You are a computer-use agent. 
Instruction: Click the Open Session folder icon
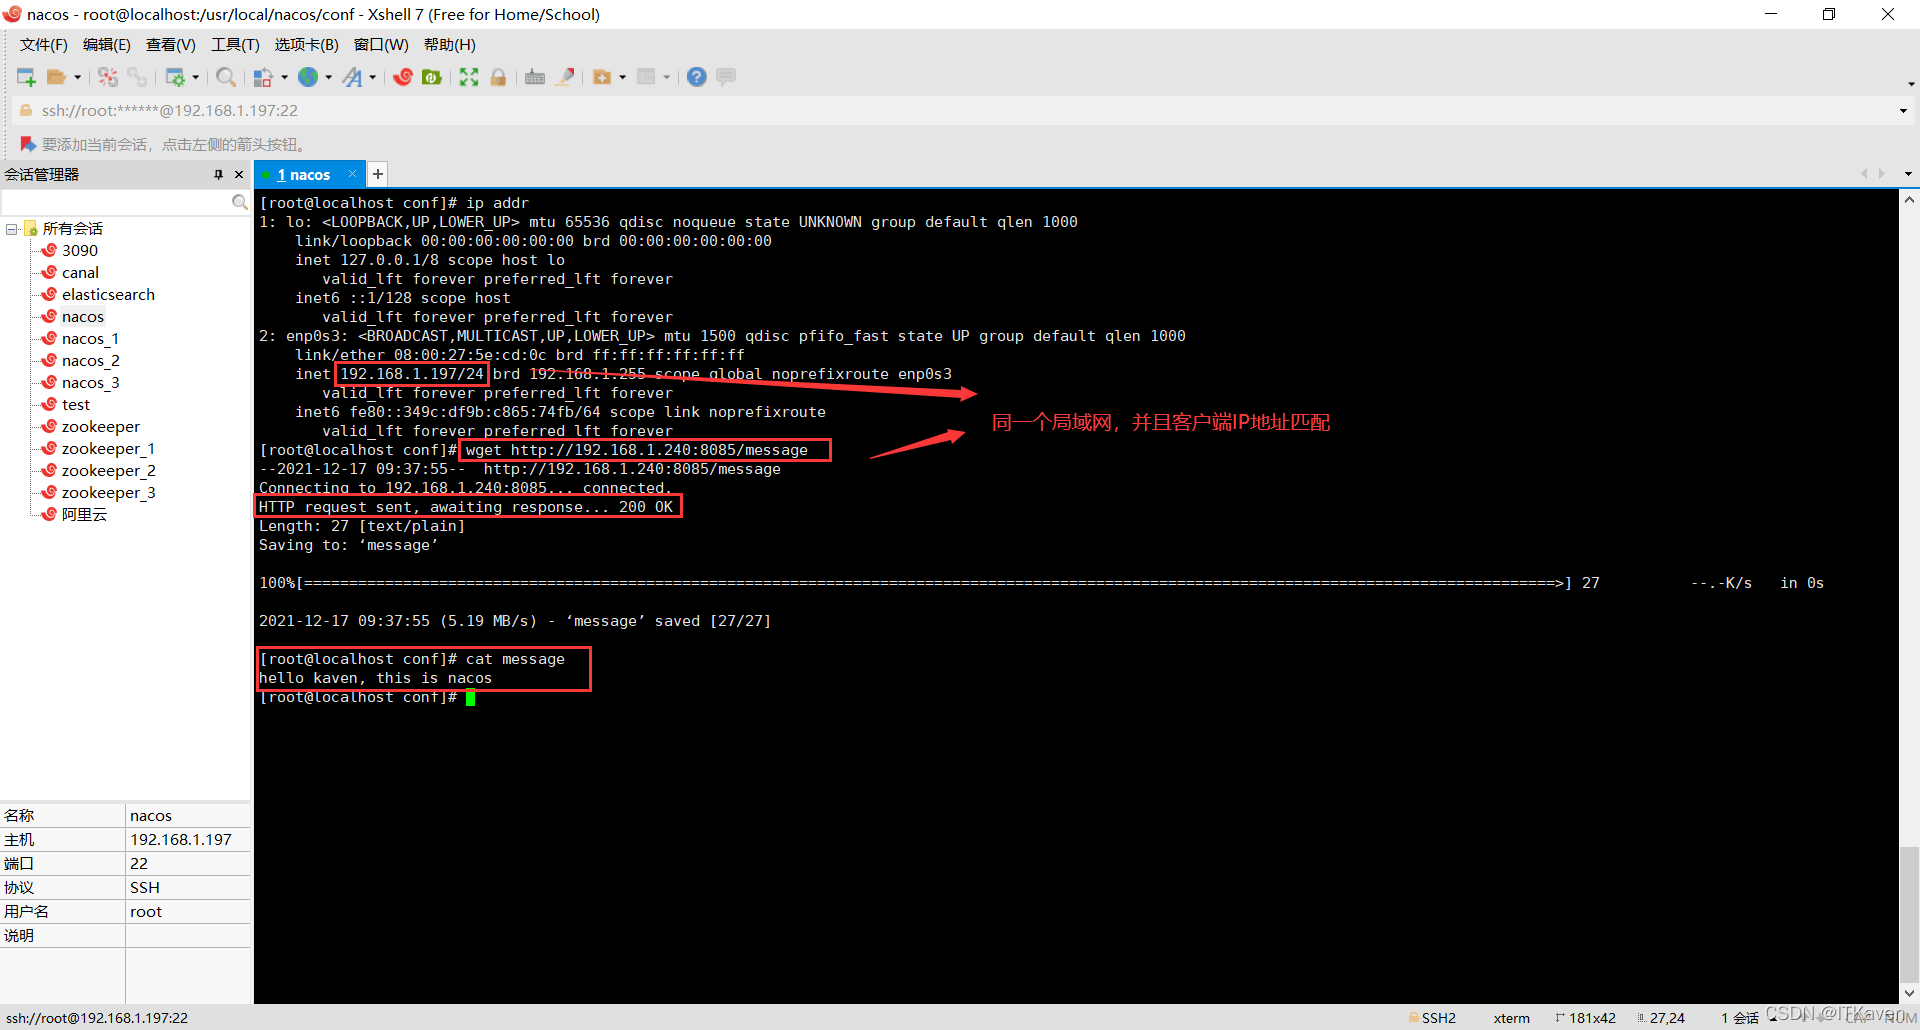click(x=57, y=77)
